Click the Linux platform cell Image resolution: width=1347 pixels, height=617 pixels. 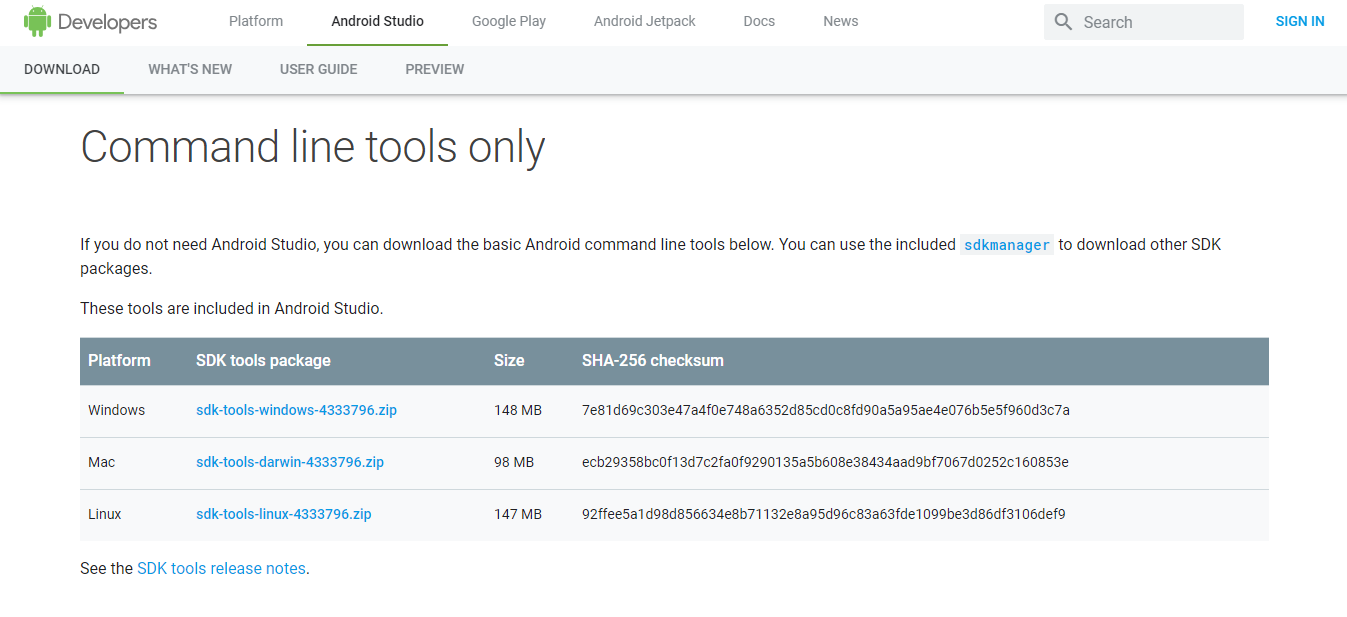[105, 514]
